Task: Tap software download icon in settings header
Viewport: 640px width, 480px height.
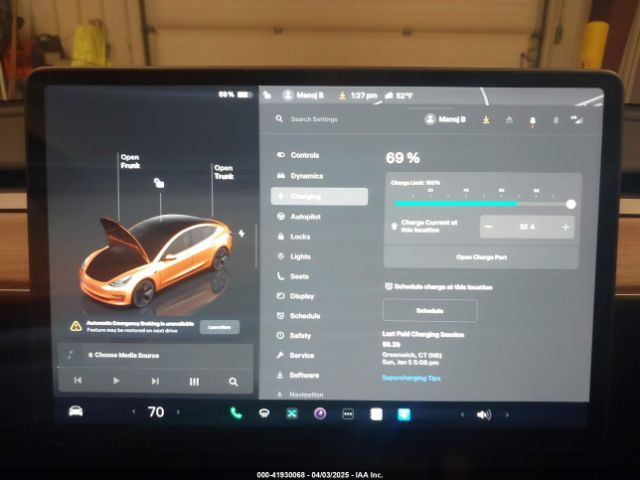Action: click(486, 120)
